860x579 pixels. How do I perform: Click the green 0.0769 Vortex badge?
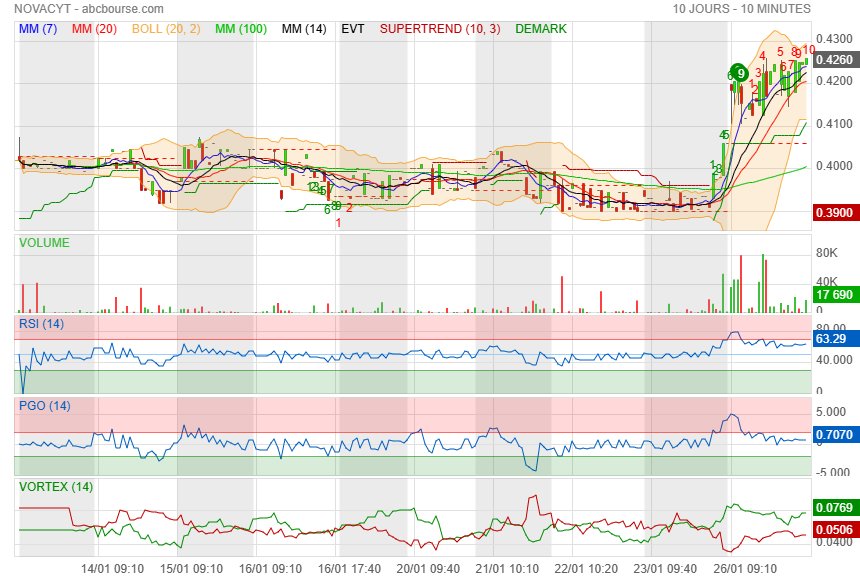(834, 508)
